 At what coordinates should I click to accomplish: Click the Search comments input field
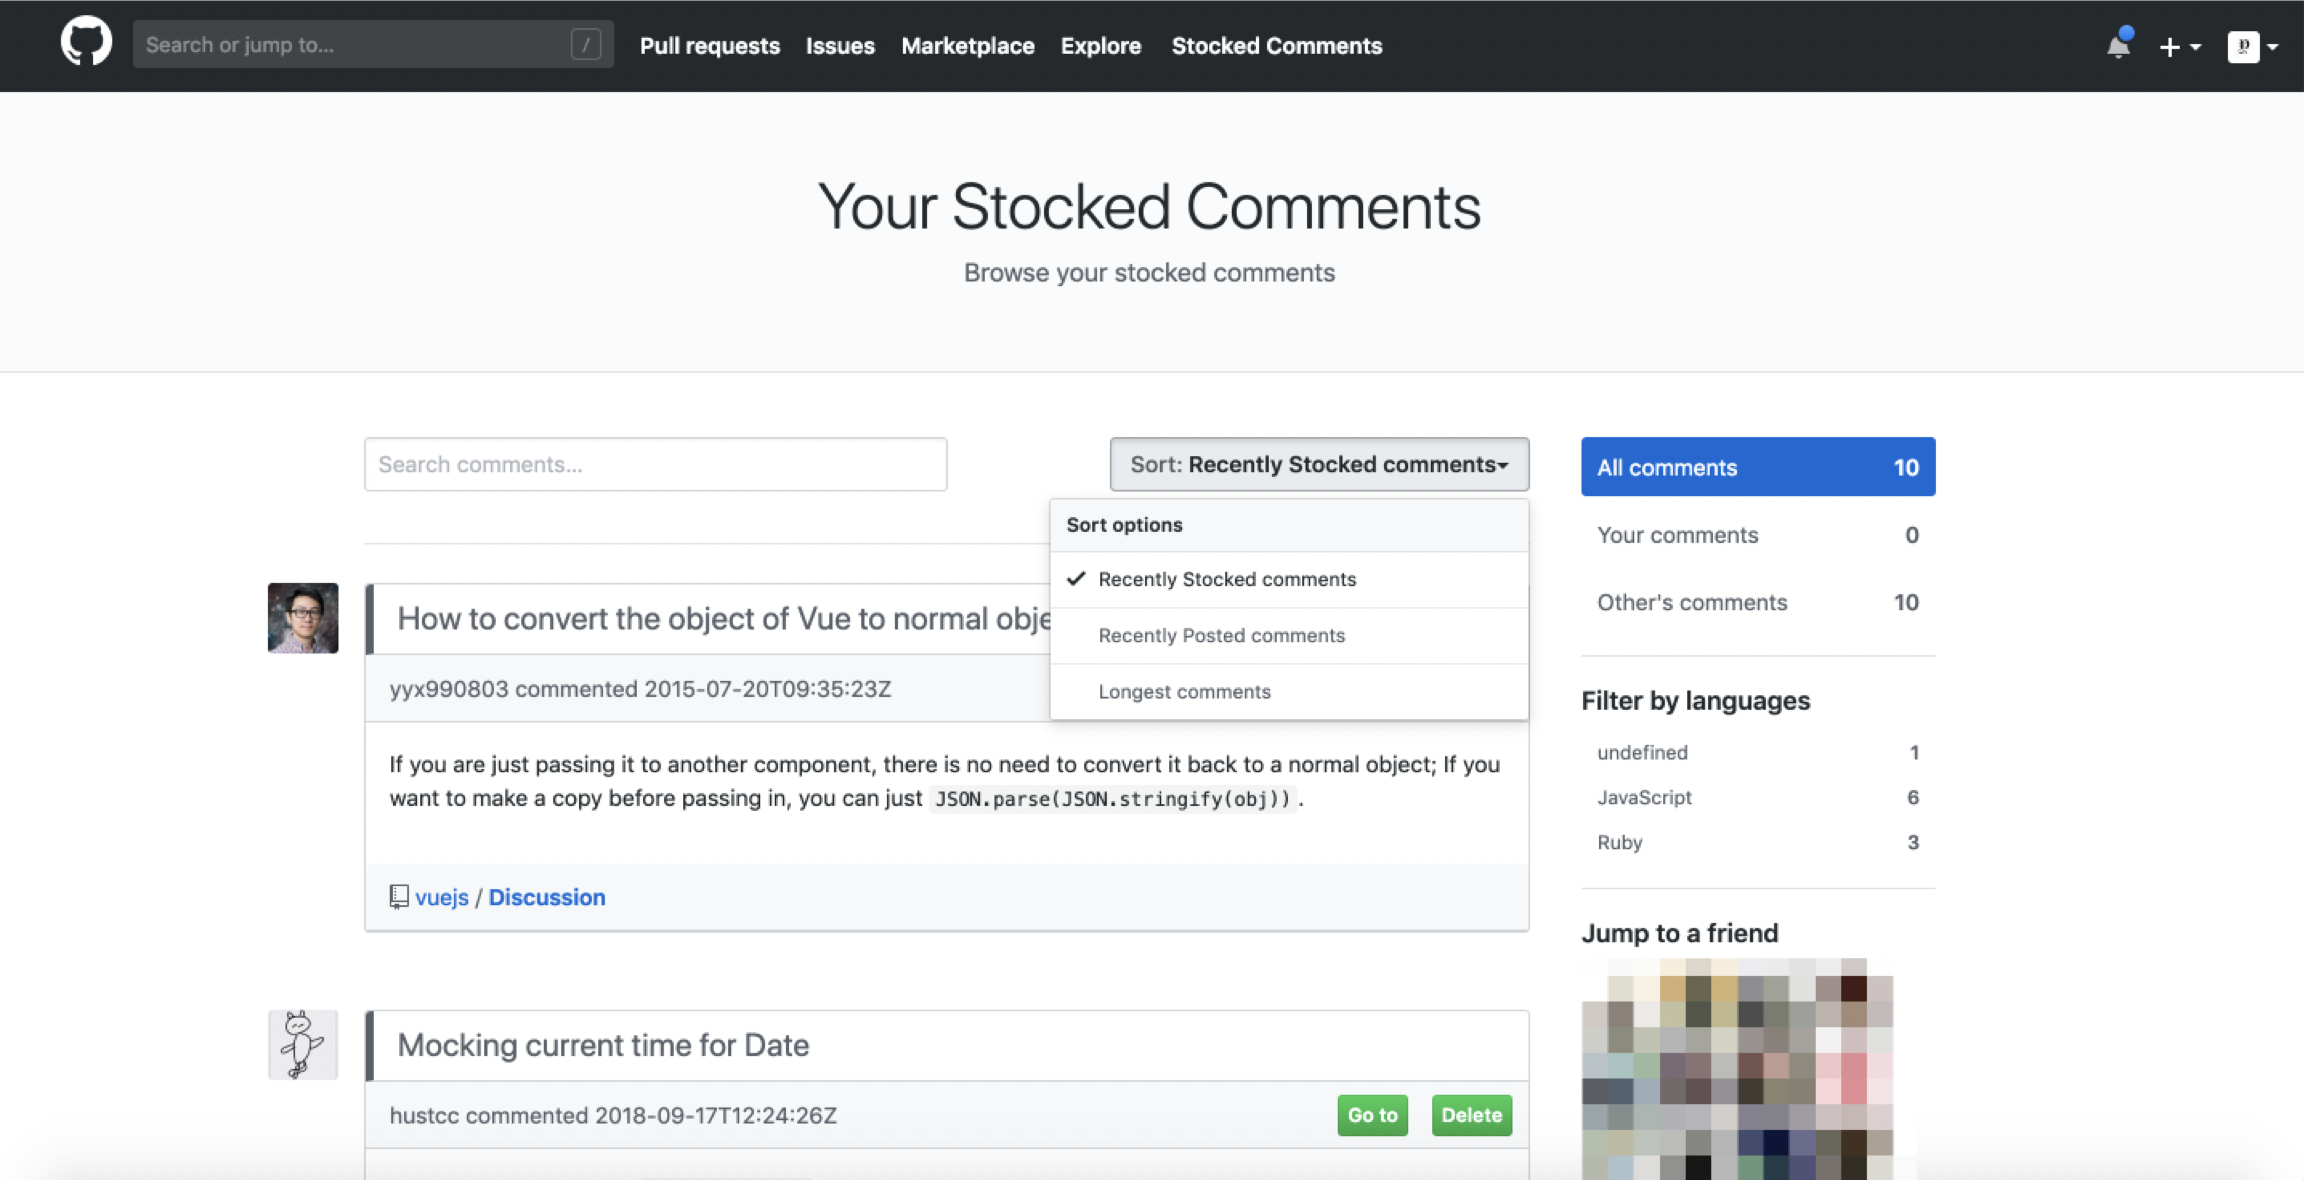coord(655,465)
